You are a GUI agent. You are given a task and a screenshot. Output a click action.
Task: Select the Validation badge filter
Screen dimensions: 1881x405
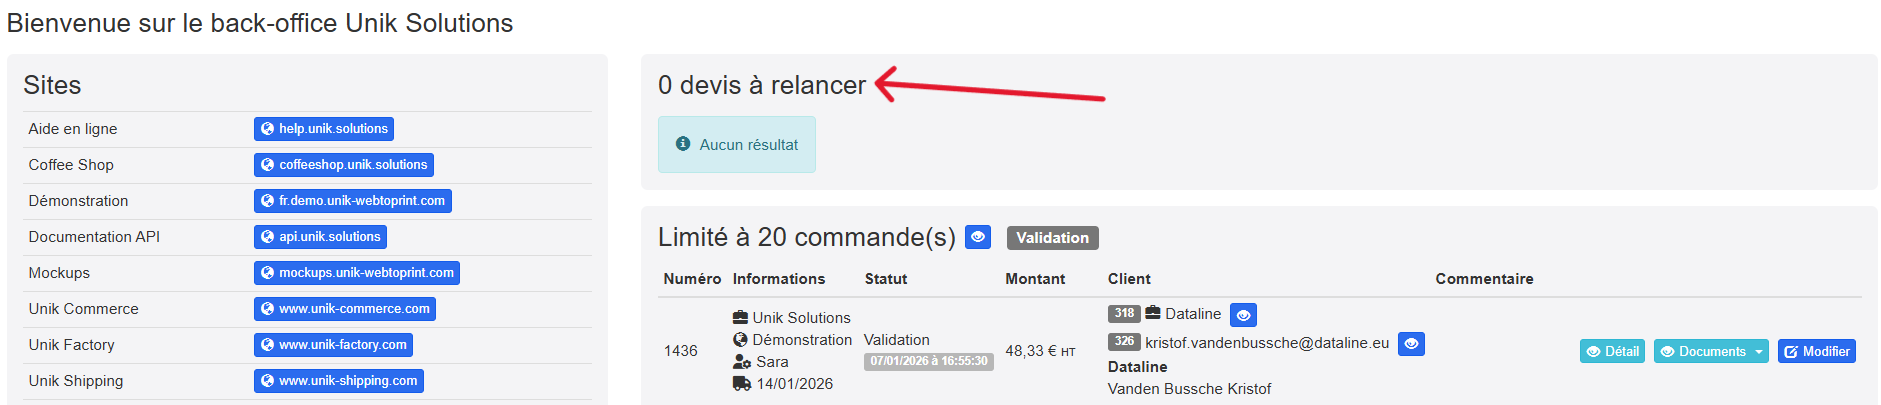pos(1052,238)
